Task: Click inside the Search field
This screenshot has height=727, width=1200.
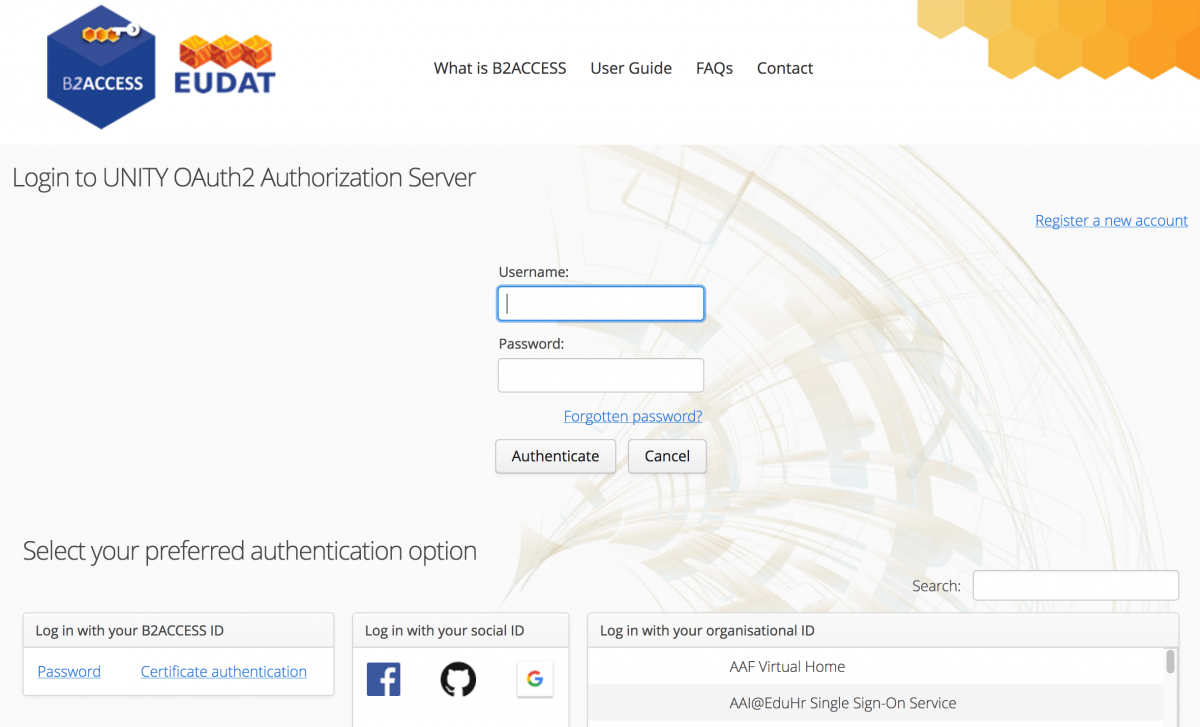Action: point(1075,585)
